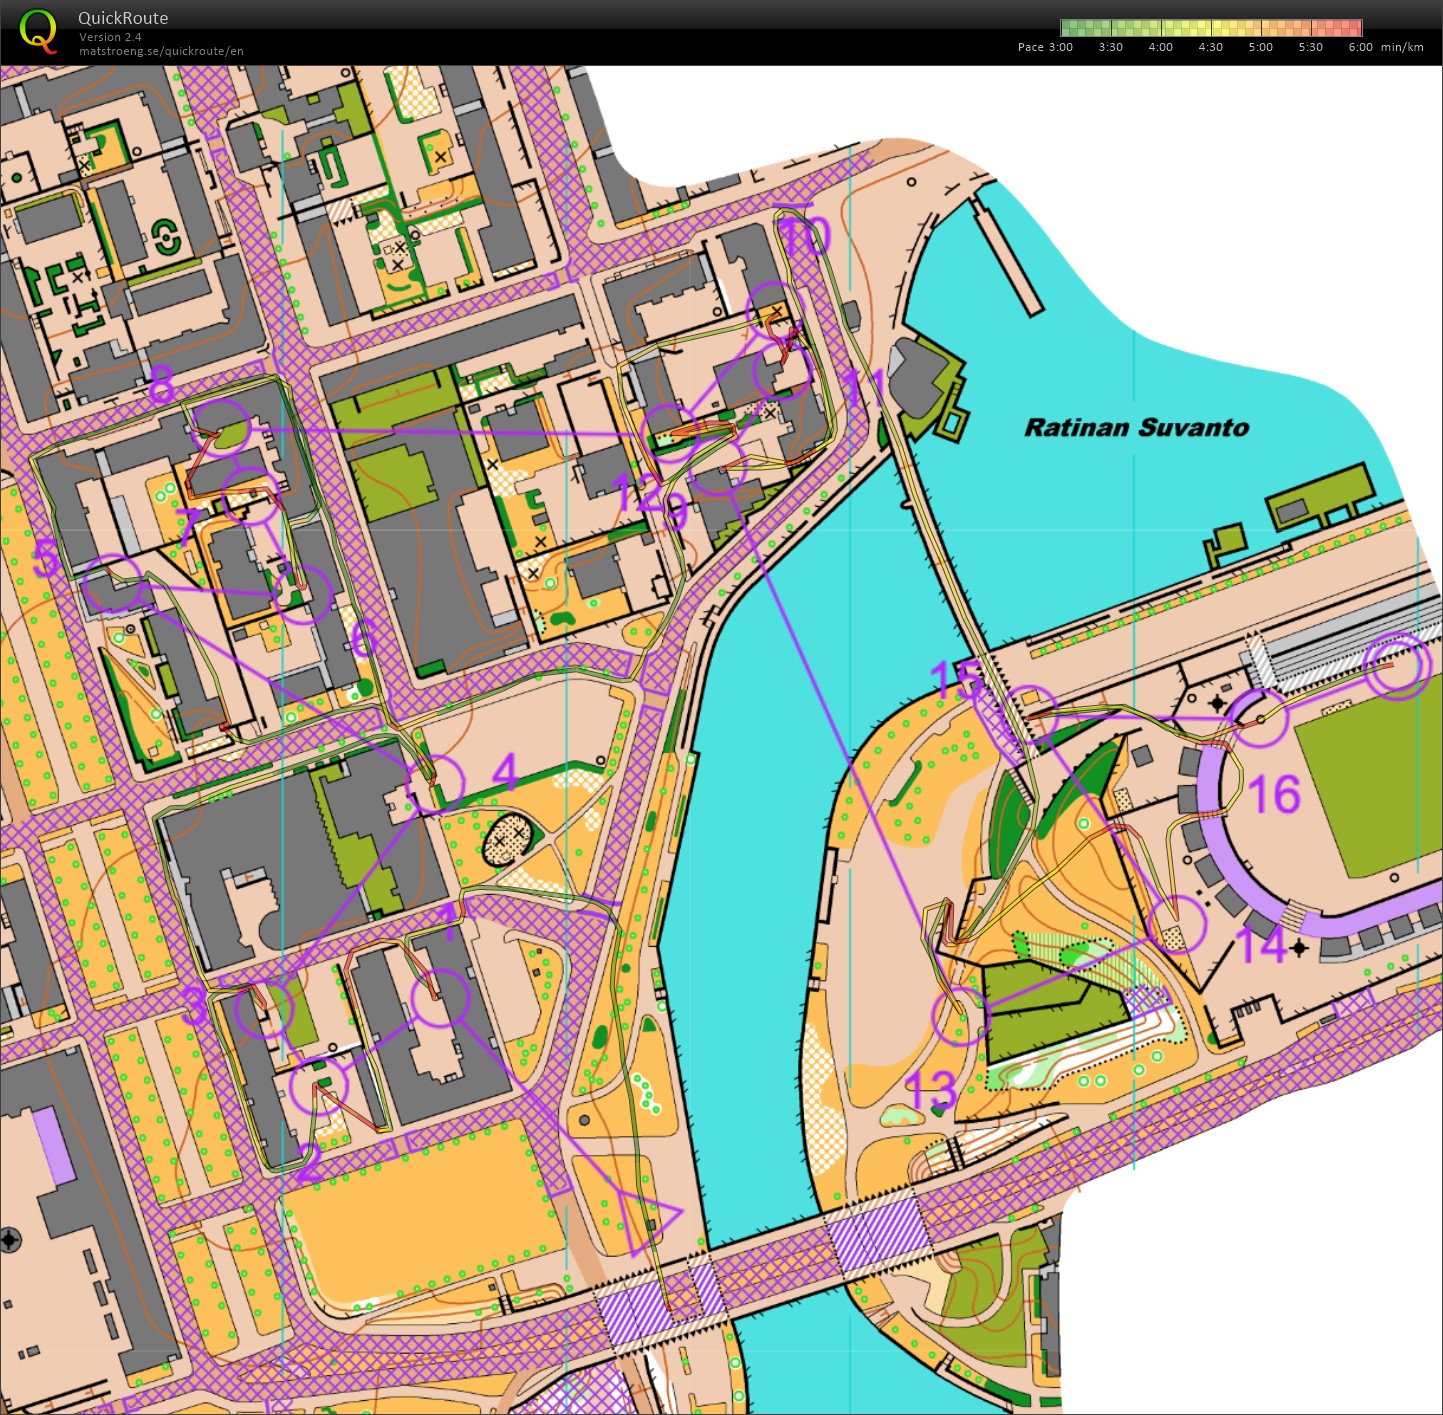This screenshot has height=1415, width=1443.
Task: Click control circle 1 near the start
Action: [440, 998]
